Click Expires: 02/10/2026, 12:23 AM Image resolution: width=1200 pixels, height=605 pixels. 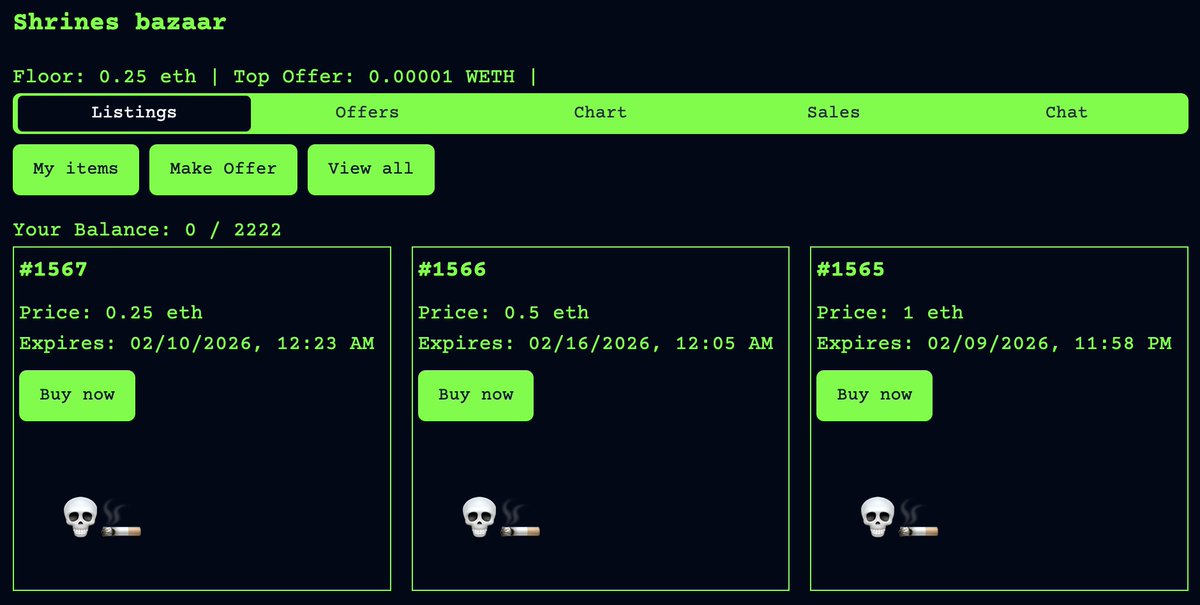tap(197, 344)
